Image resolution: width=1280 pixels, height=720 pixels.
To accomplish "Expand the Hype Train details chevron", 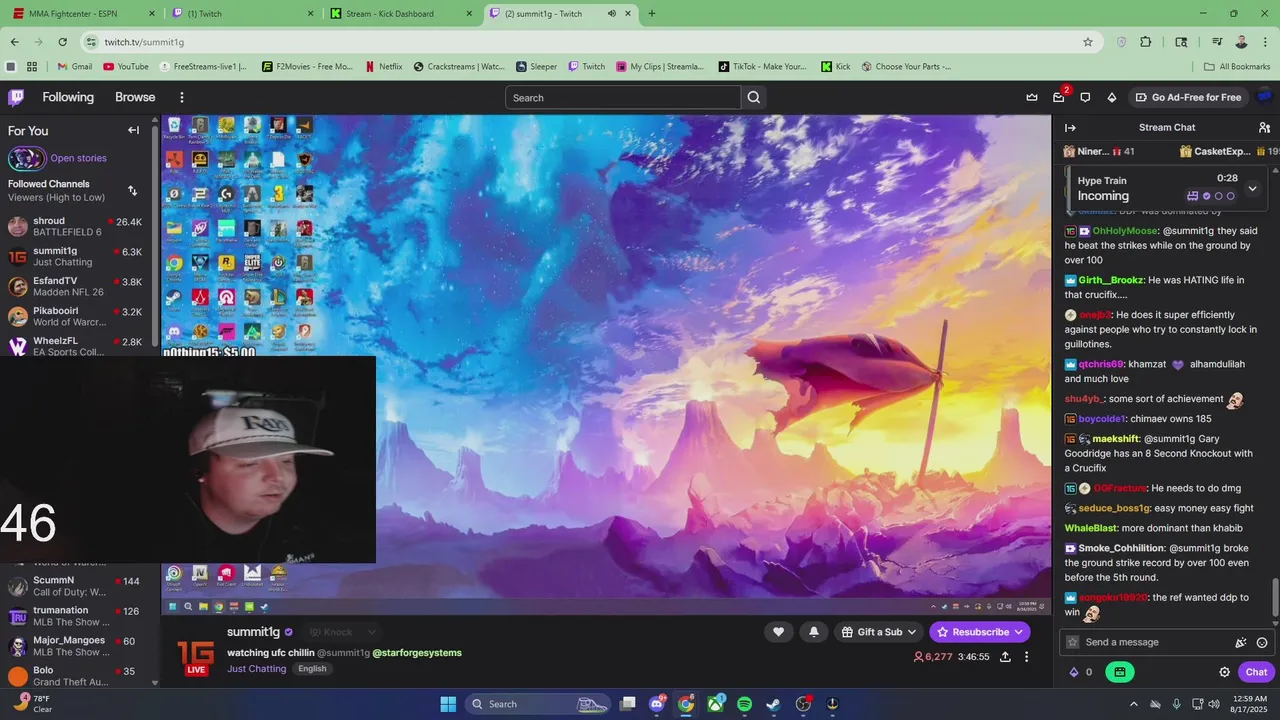I will [x=1252, y=188].
